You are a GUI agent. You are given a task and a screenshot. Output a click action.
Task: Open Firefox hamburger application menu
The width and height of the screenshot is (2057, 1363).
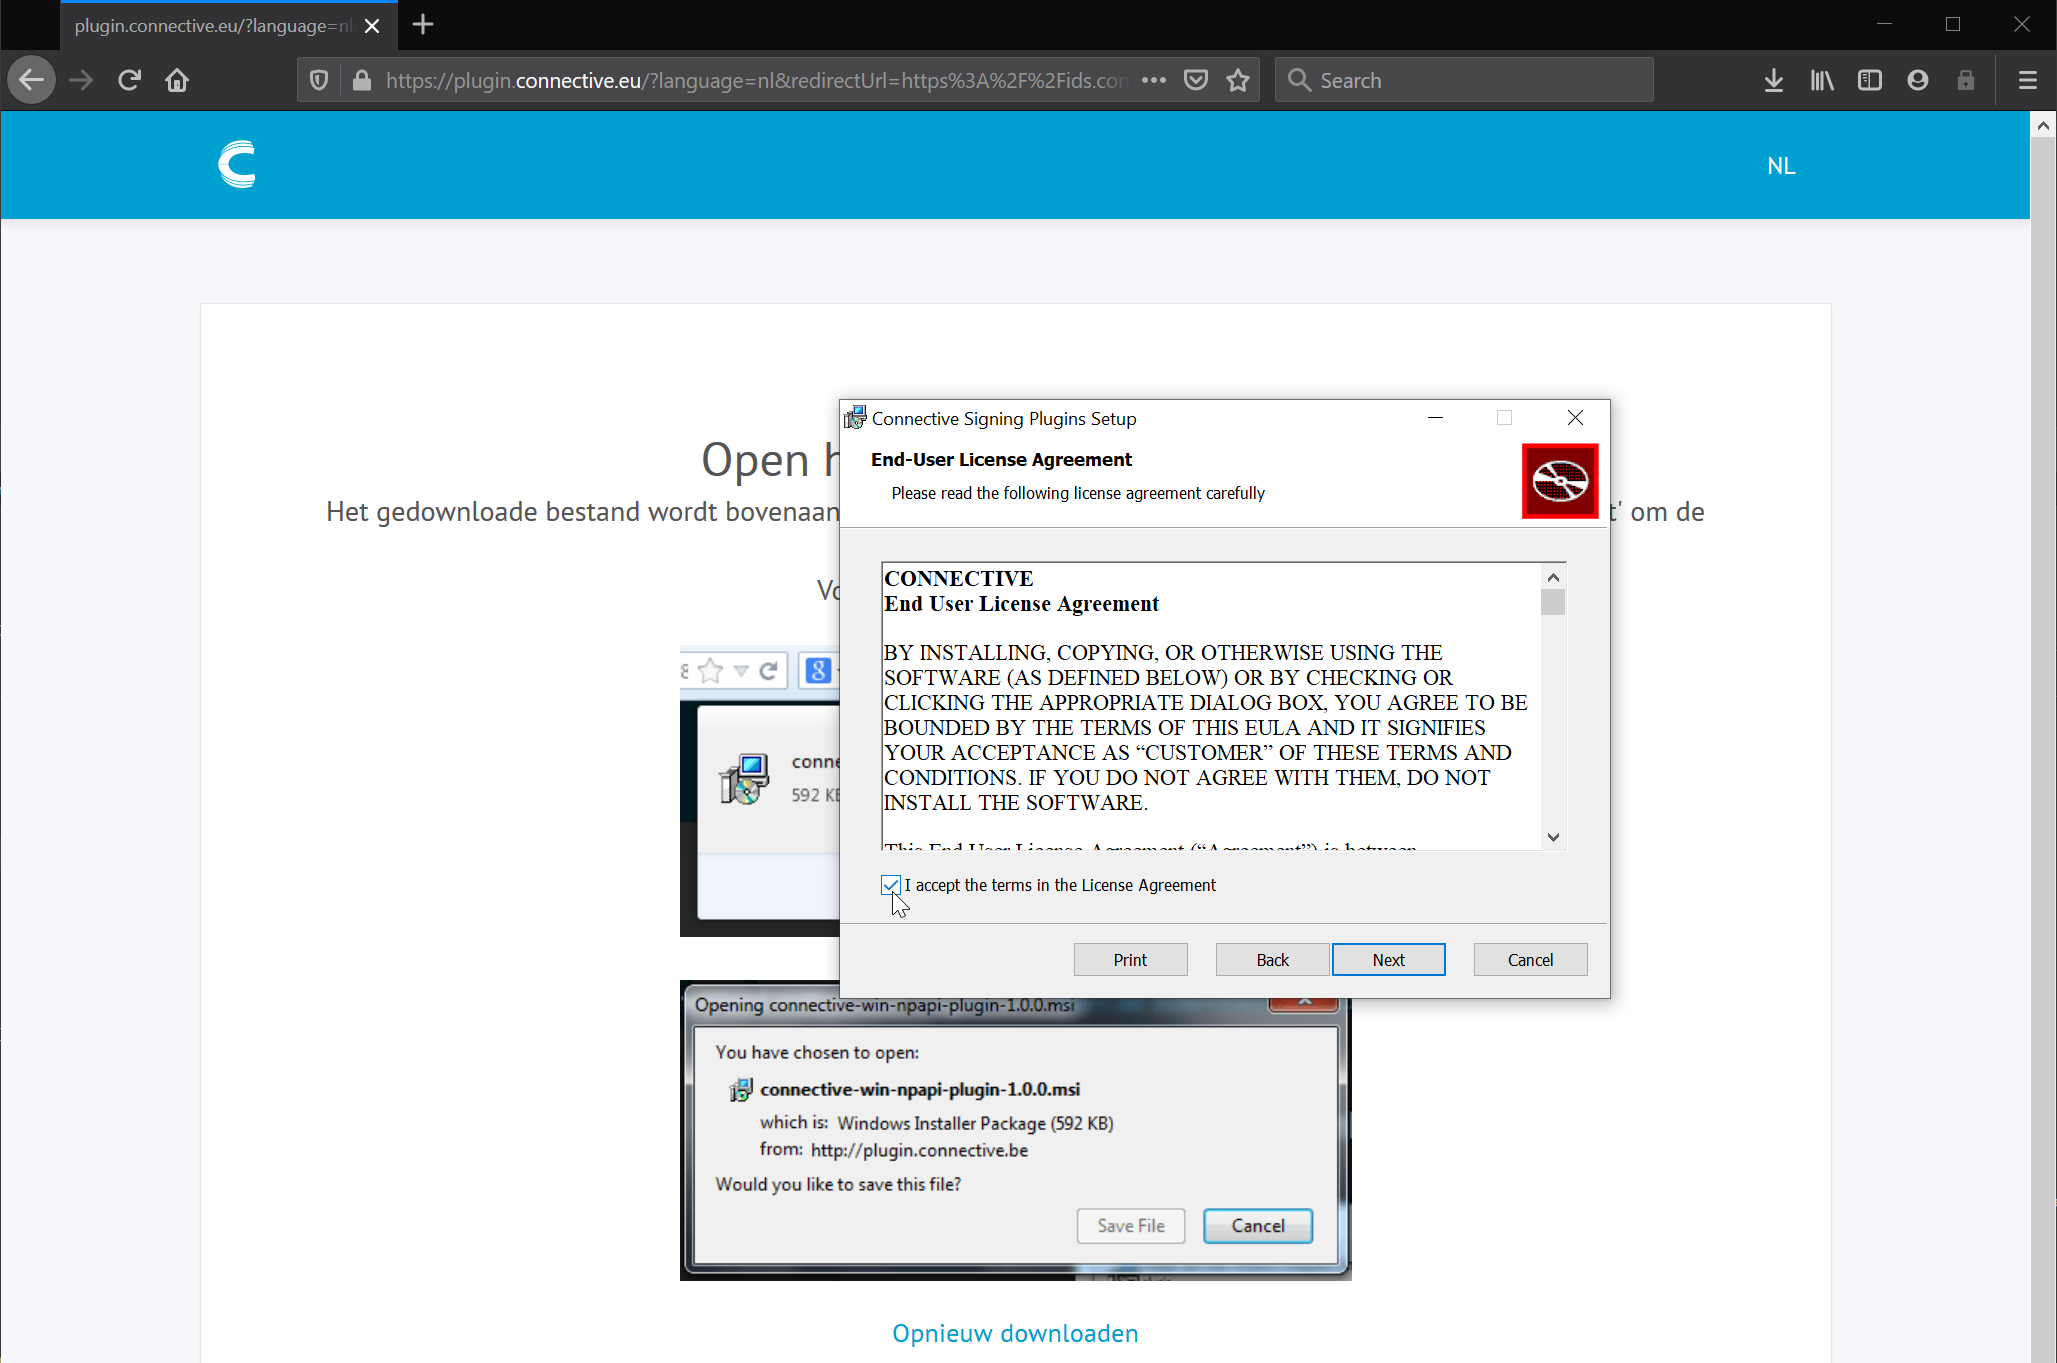[2028, 80]
